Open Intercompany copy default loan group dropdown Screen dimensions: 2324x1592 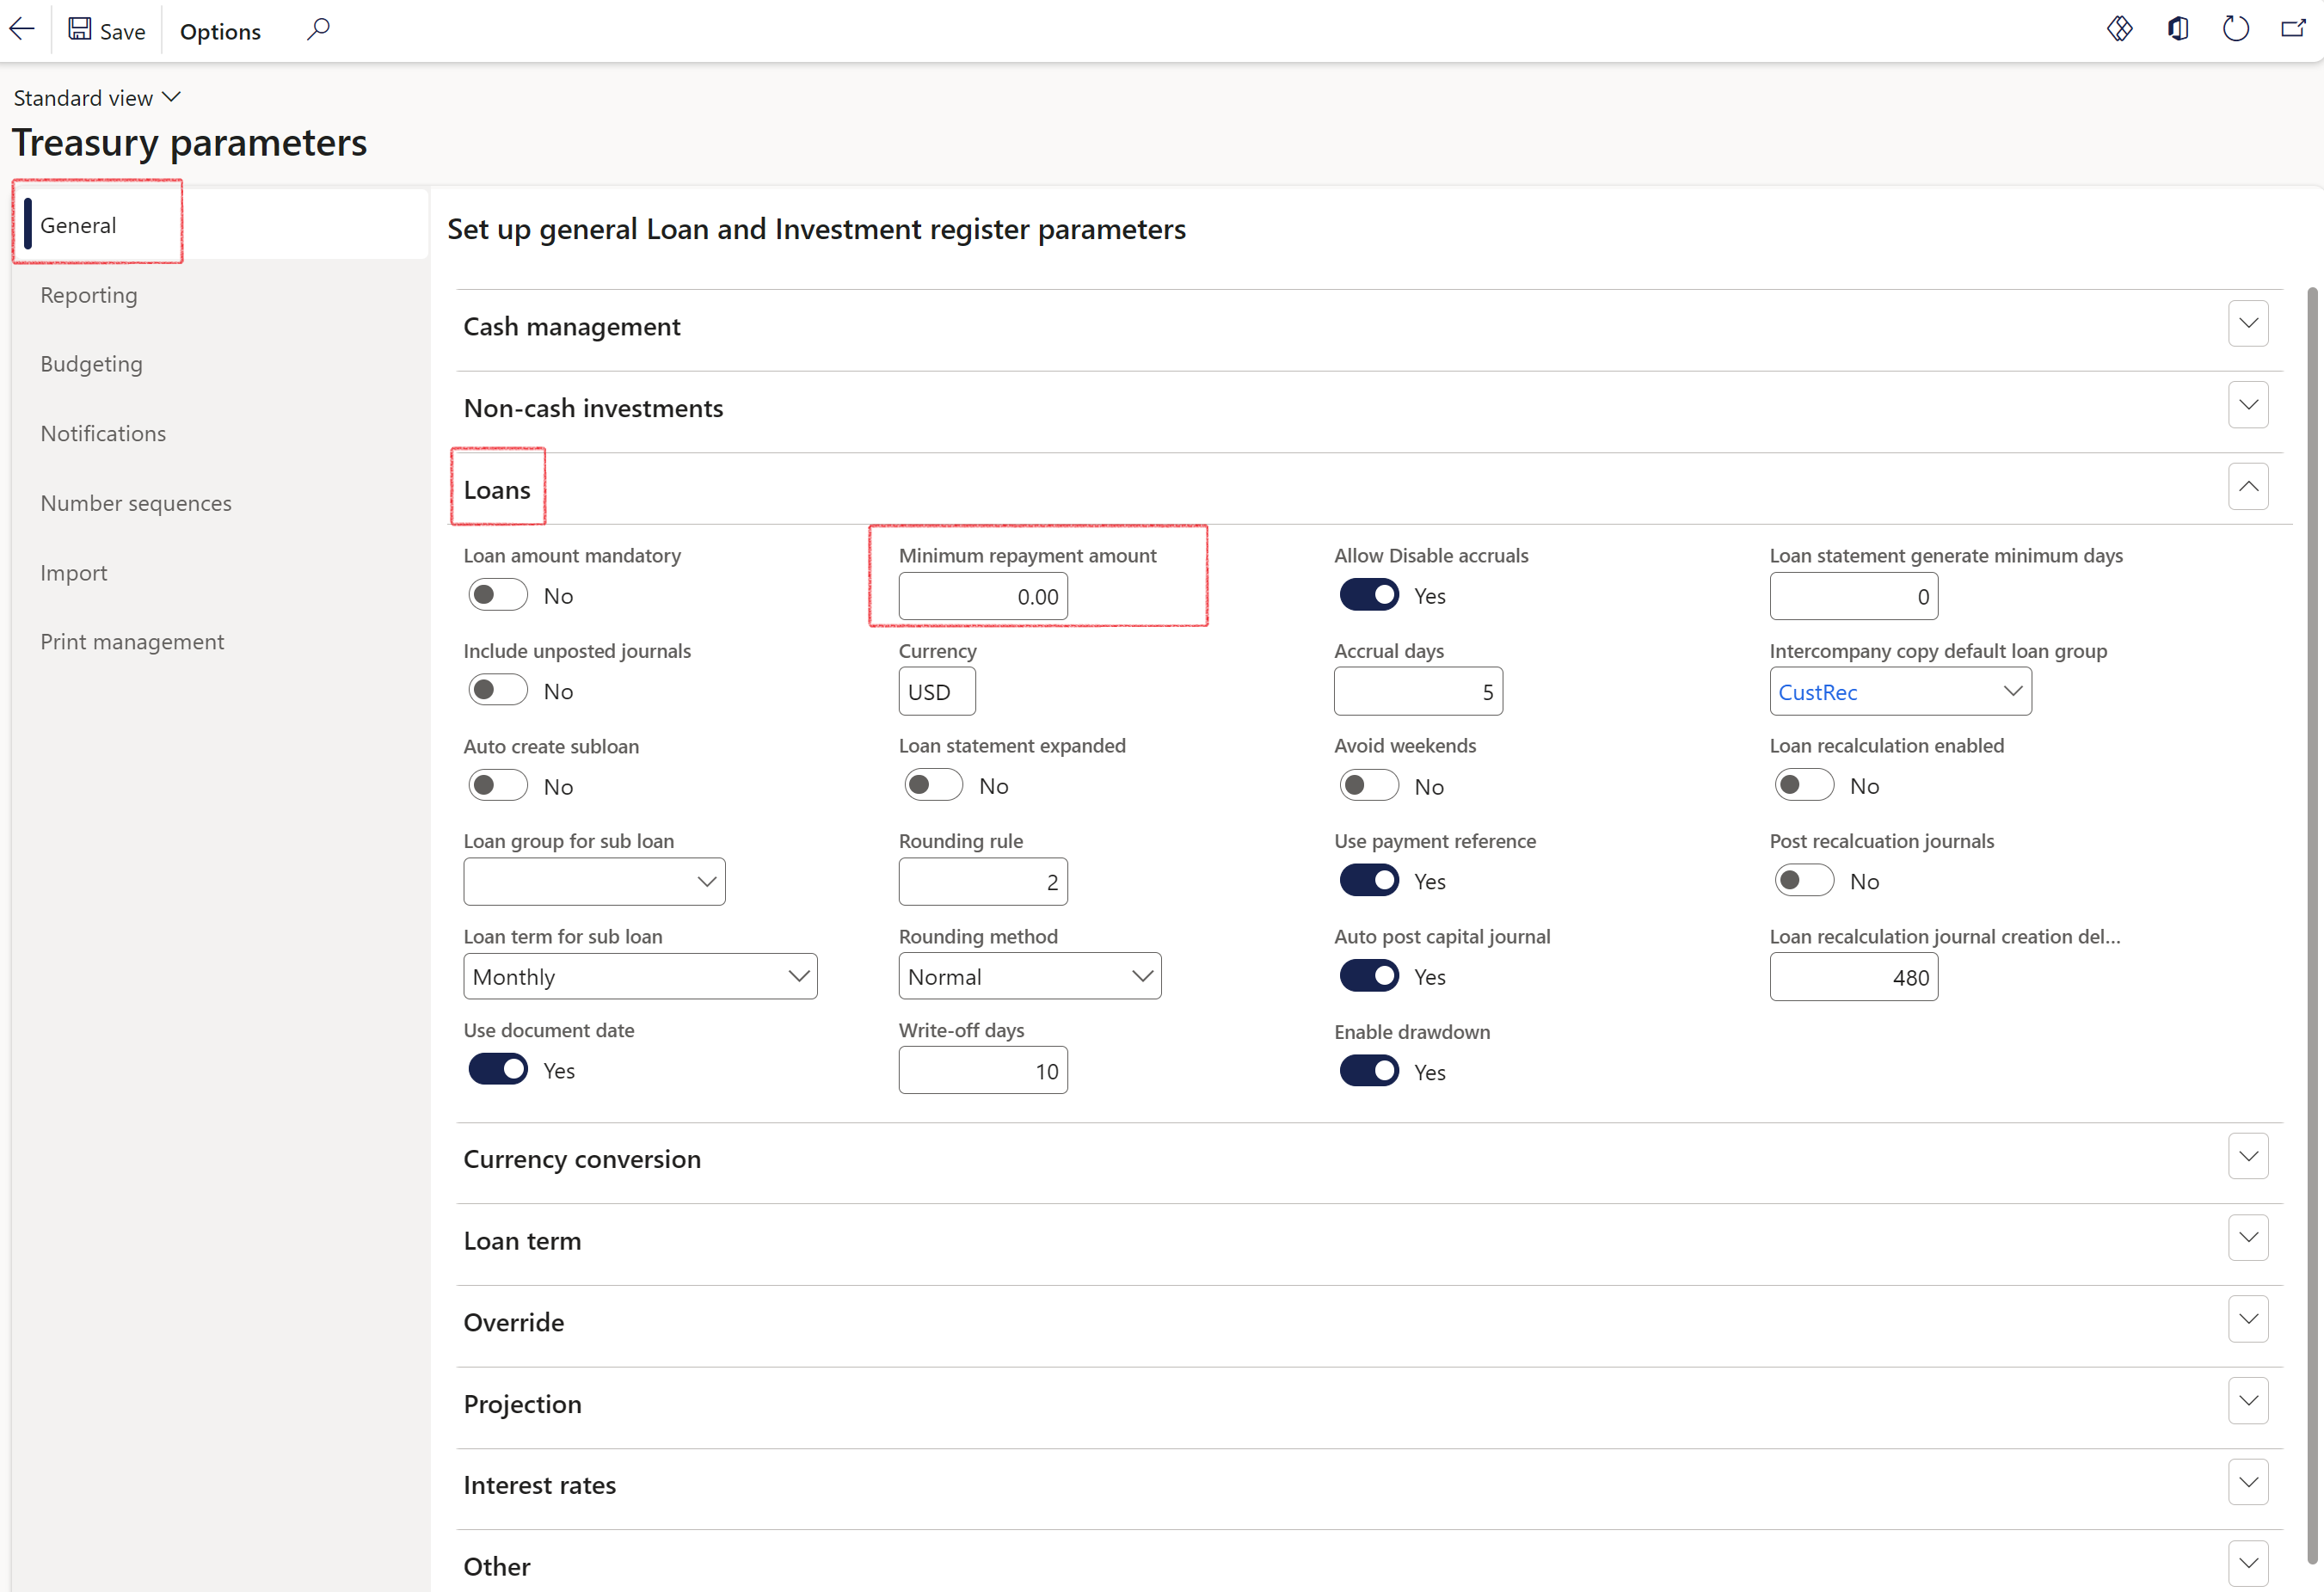(x=1900, y=691)
